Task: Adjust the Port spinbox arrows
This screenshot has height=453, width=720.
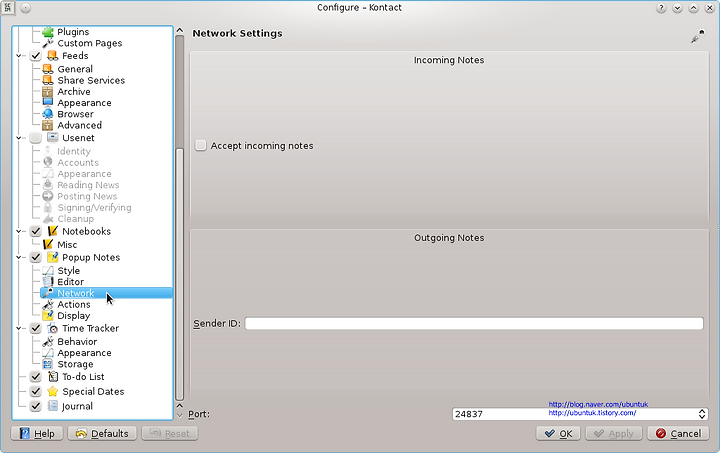Action: tap(702, 414)
